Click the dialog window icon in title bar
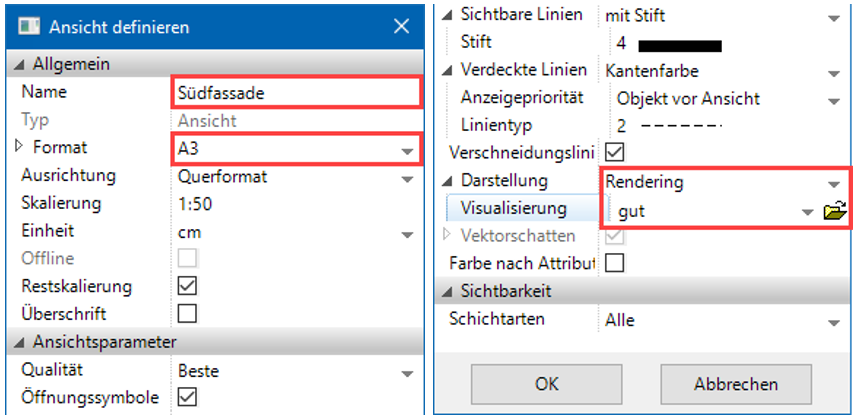Viewport: 865px width, 420px height. [29, 27]
